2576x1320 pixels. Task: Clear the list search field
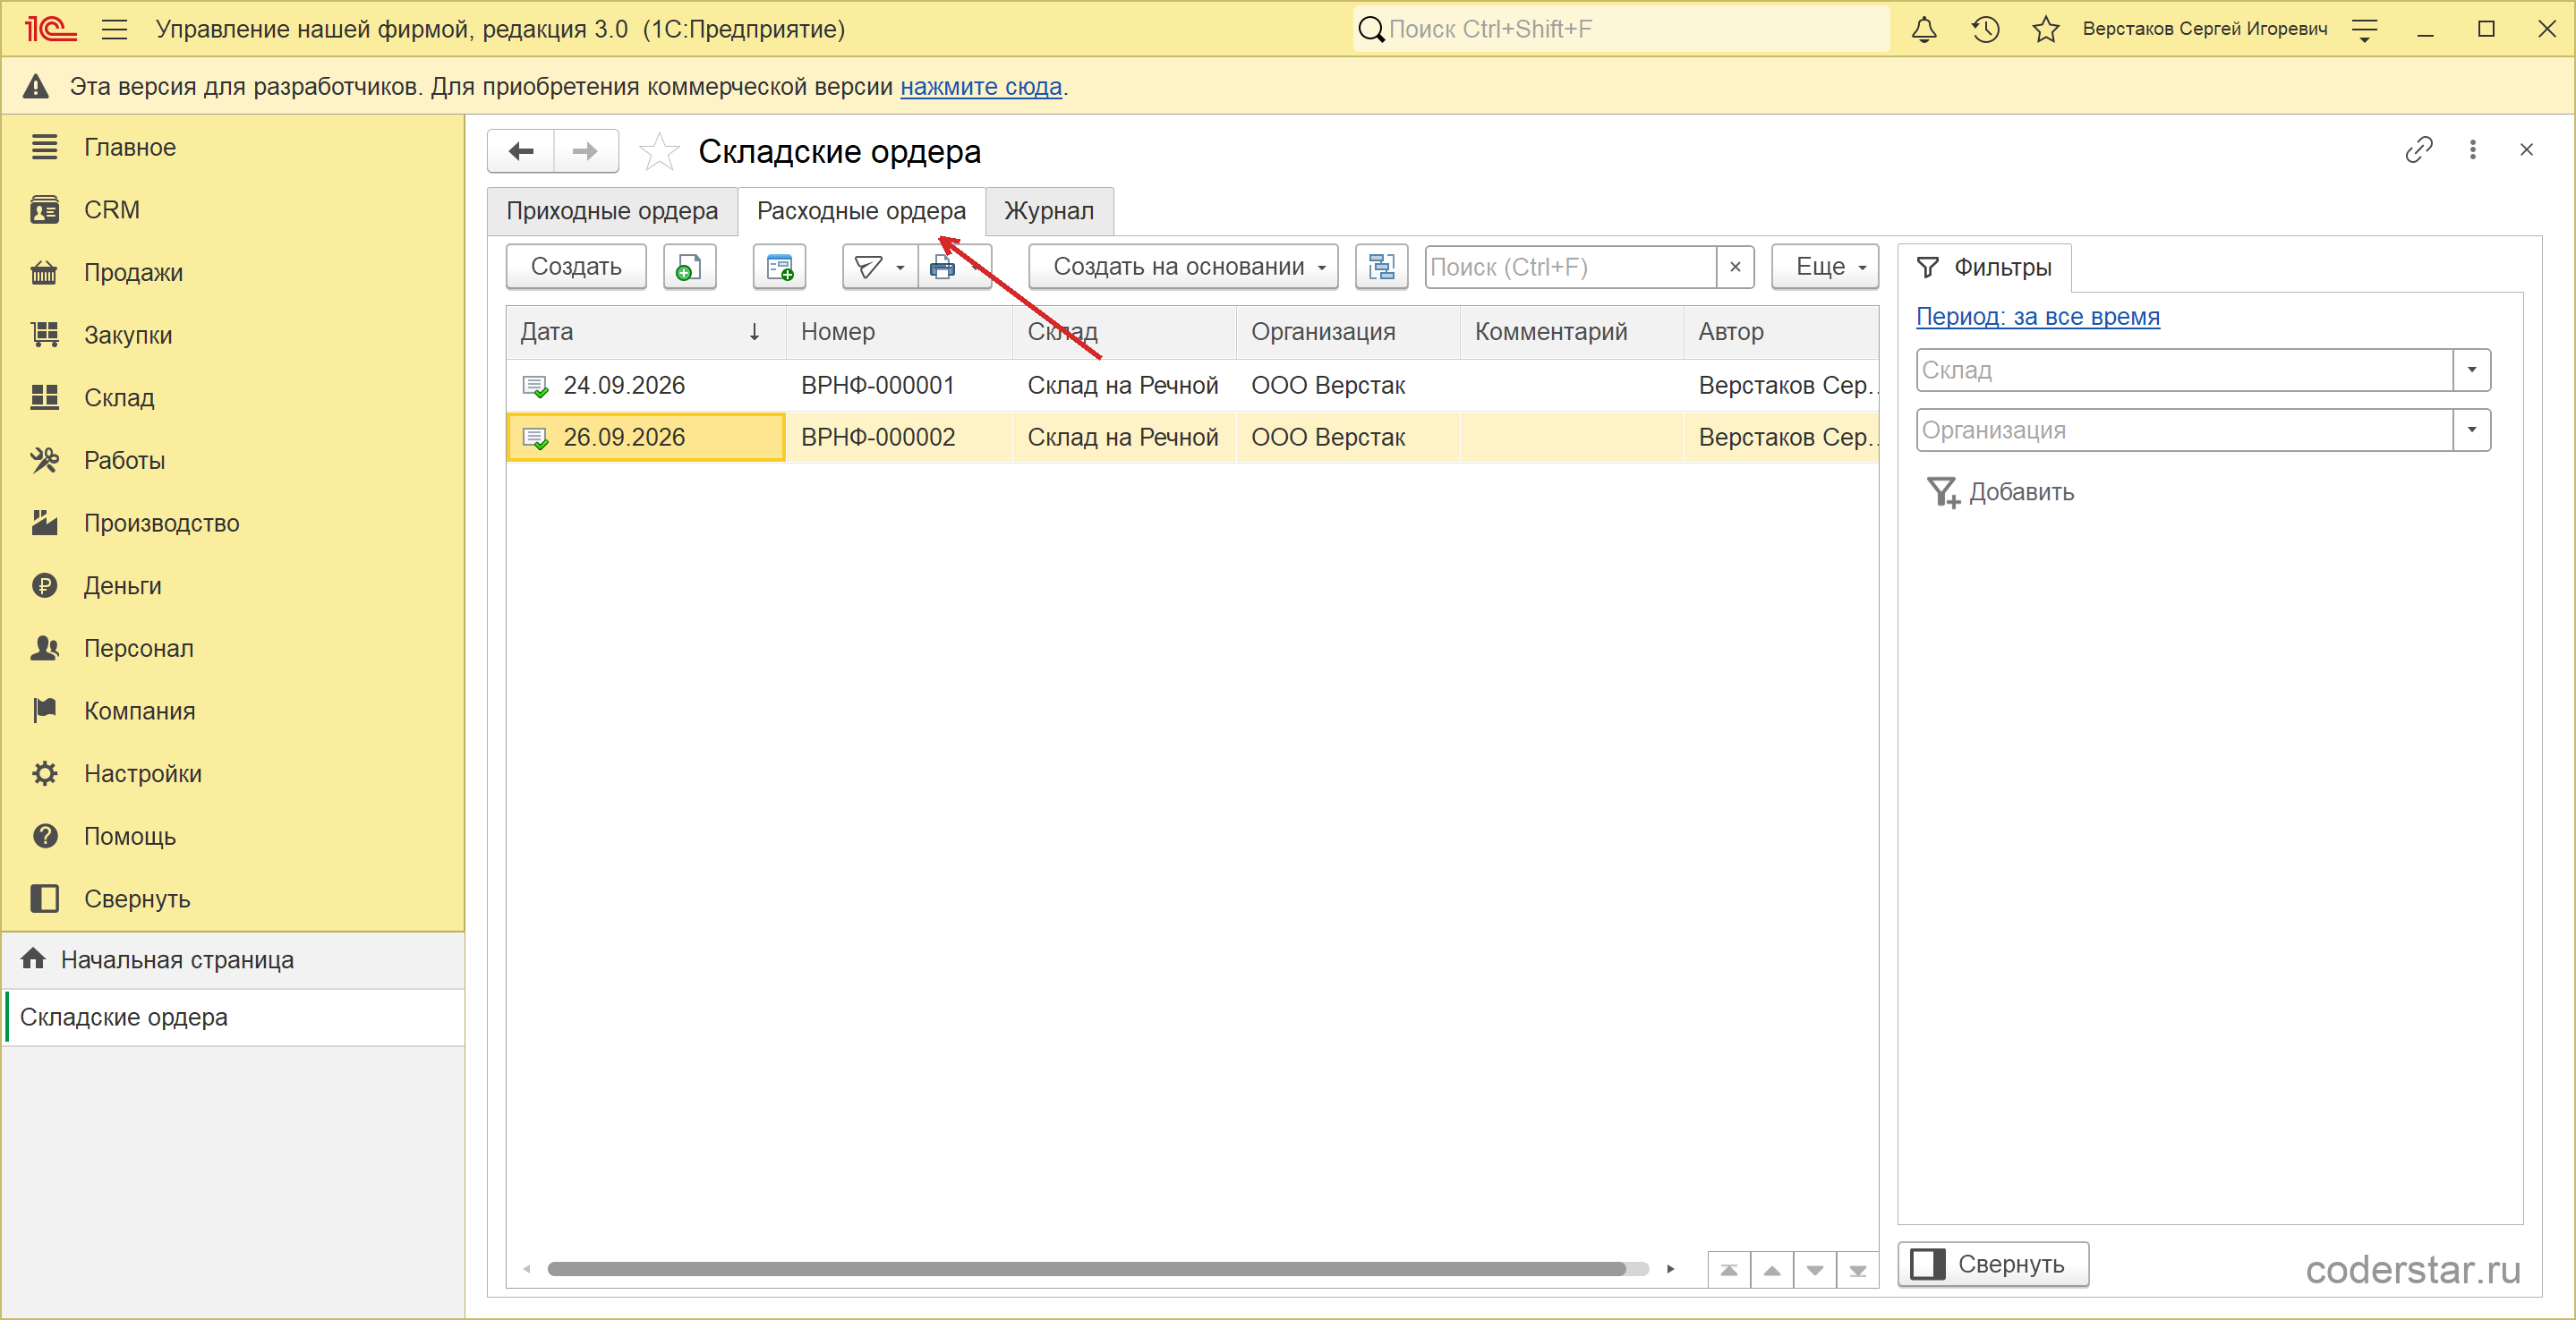point(1735,267)
